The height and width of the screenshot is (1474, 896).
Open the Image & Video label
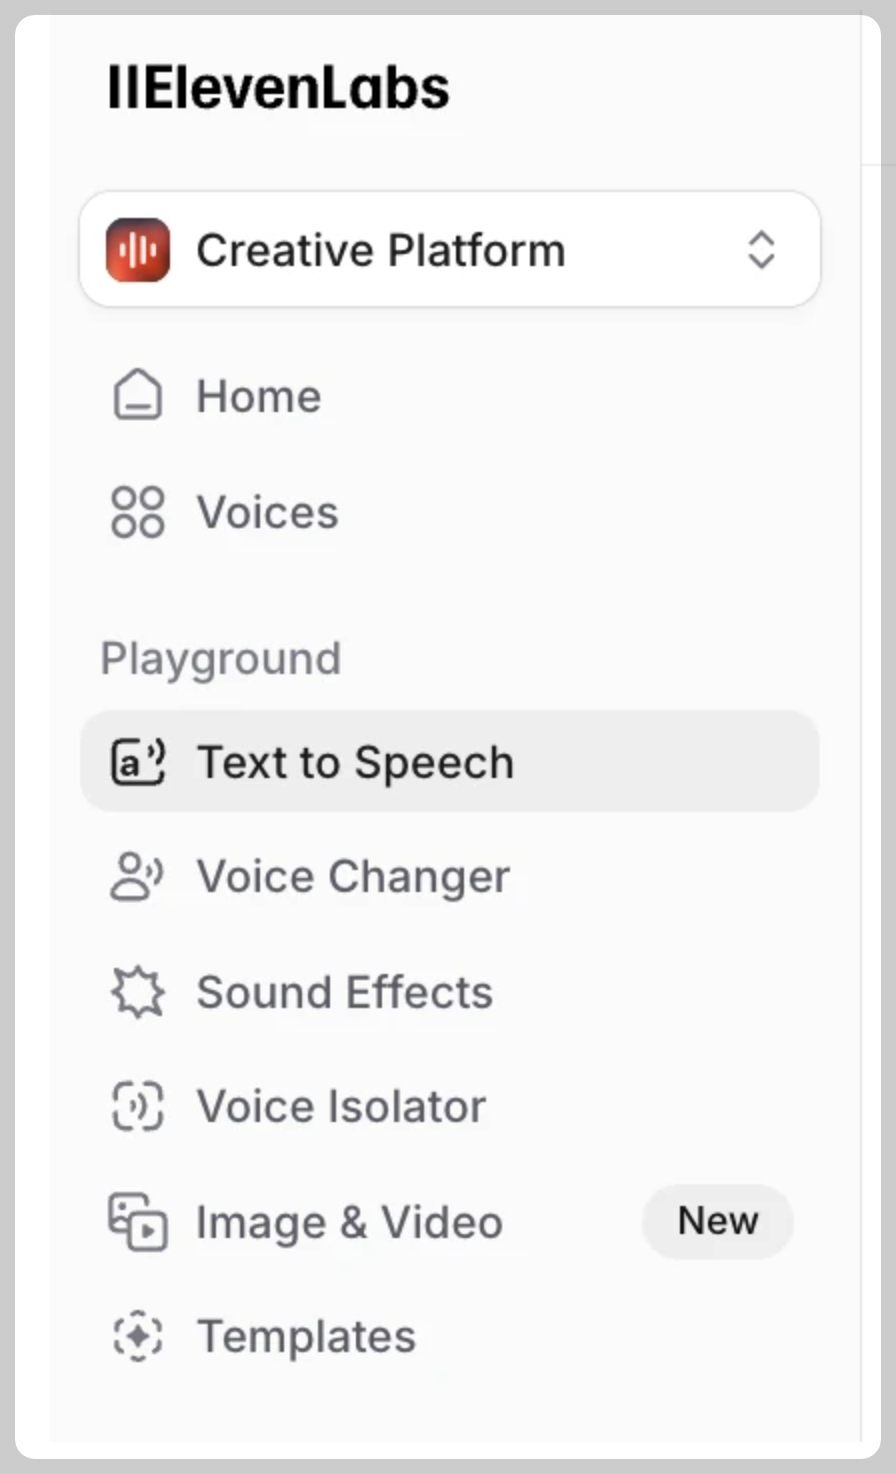pyautogui.click(x=350, y=1222)
